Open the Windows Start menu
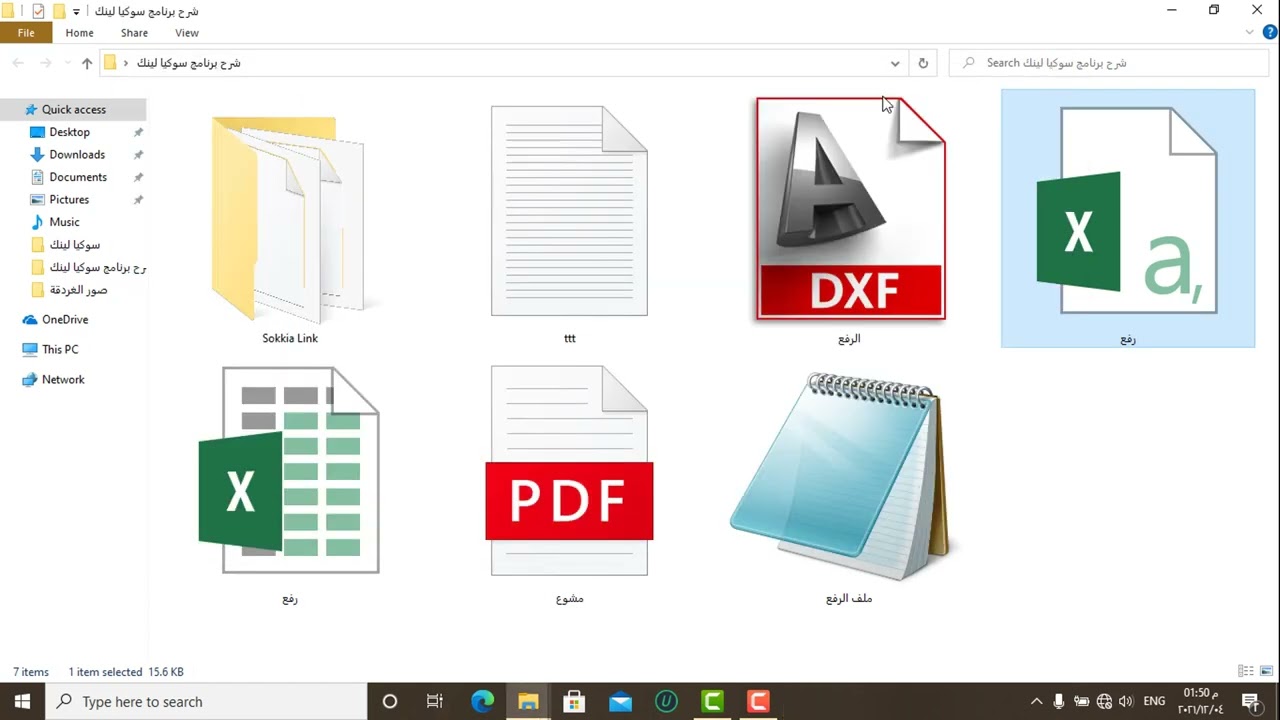1280x720 pixels. pyautogui.click(x=23, y=702)
